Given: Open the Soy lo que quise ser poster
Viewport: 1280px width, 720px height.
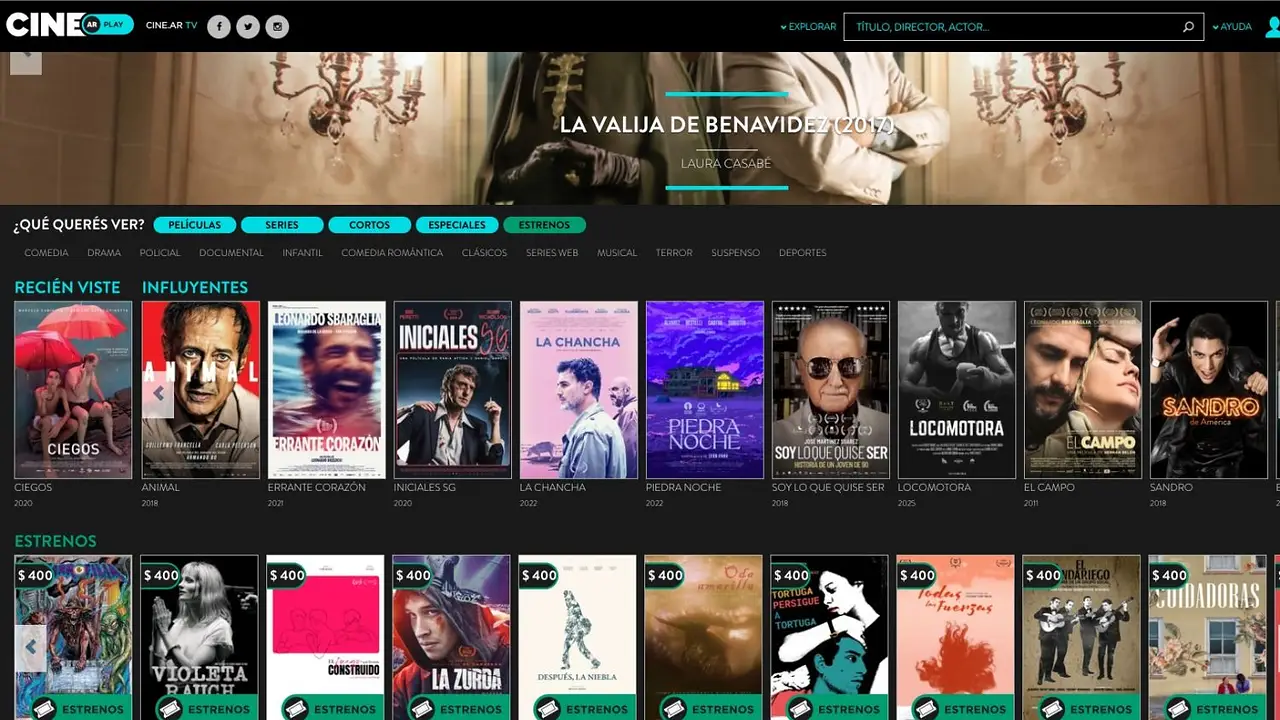Looking at the screenshot, I should coord(831,390).
